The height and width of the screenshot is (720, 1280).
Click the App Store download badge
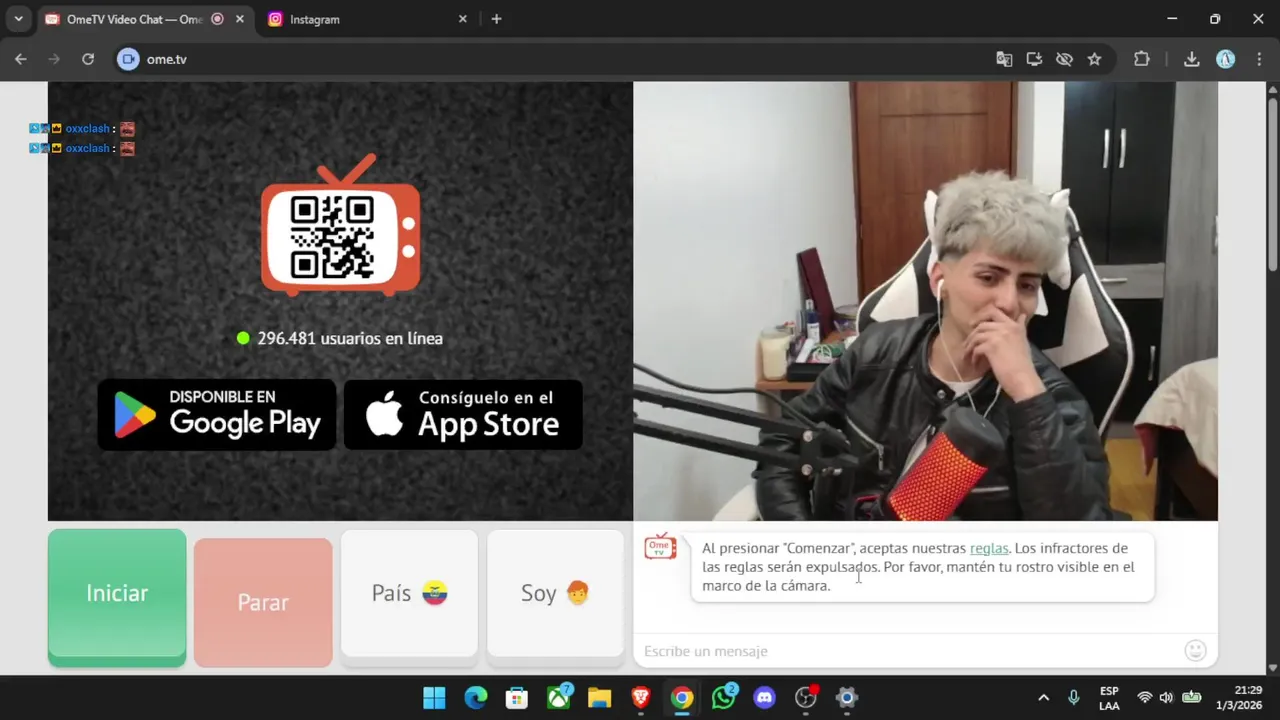coord(463,414)
